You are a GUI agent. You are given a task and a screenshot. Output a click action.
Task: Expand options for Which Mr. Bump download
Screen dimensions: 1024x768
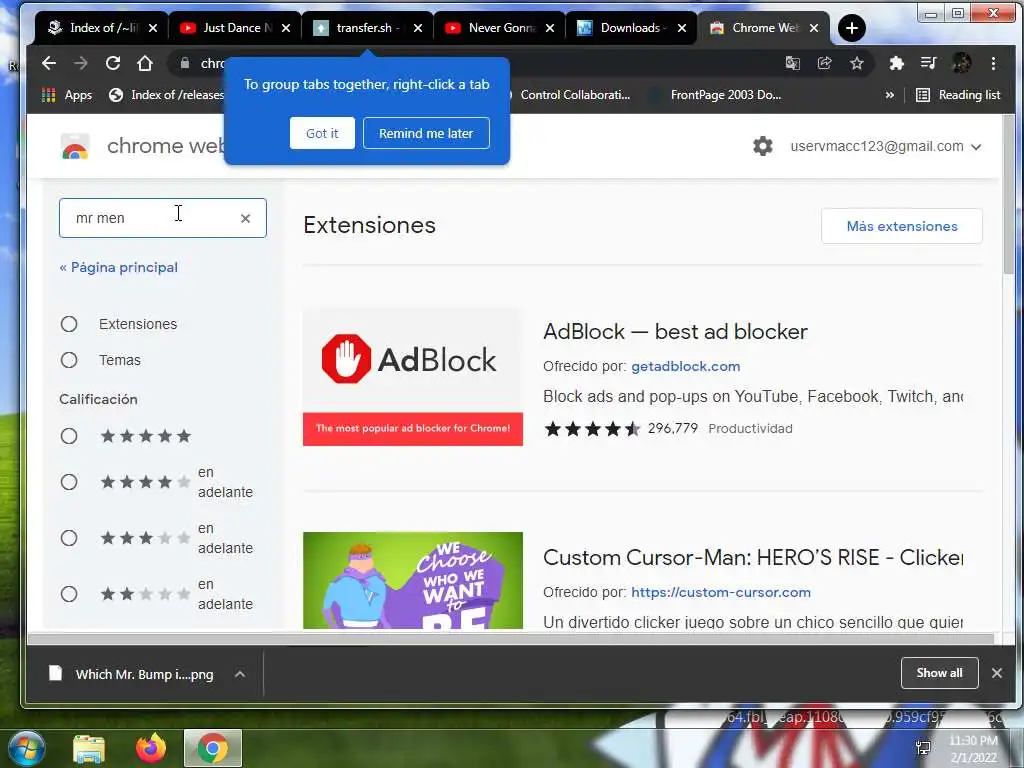click(240, 674)
